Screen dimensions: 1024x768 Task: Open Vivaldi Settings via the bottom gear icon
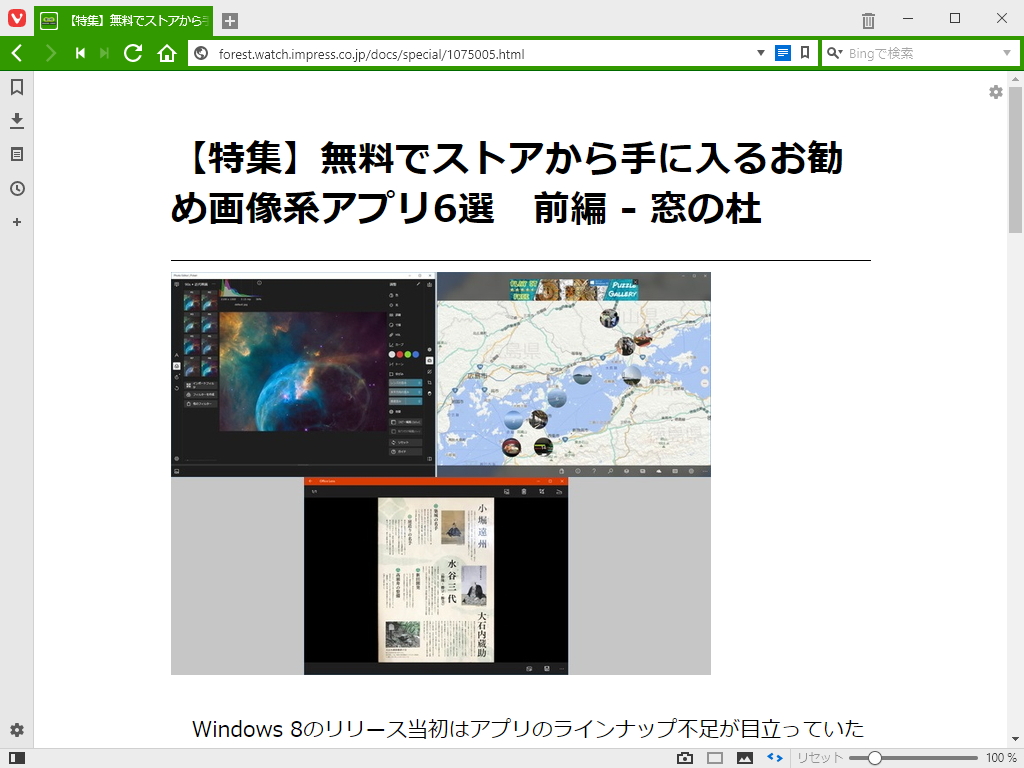pos(16,731)
